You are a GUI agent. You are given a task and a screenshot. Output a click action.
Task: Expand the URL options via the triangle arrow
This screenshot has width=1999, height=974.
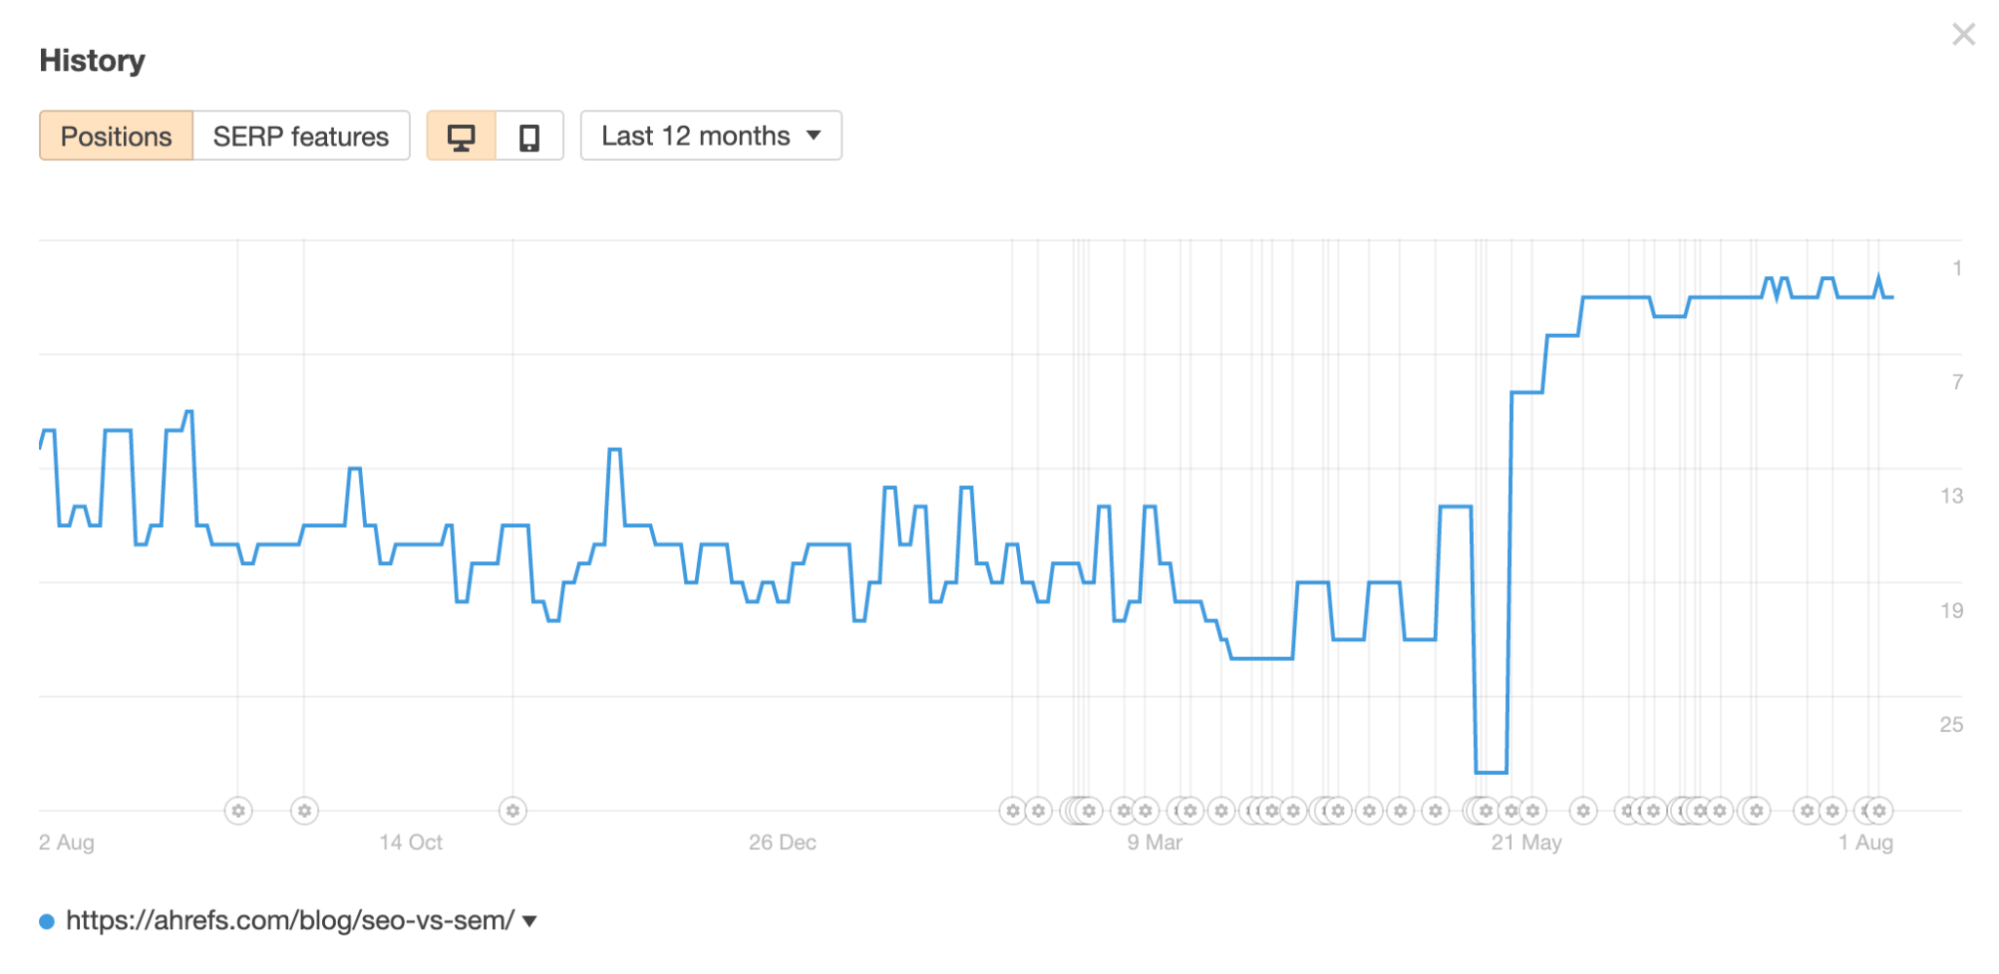[529, 920]
